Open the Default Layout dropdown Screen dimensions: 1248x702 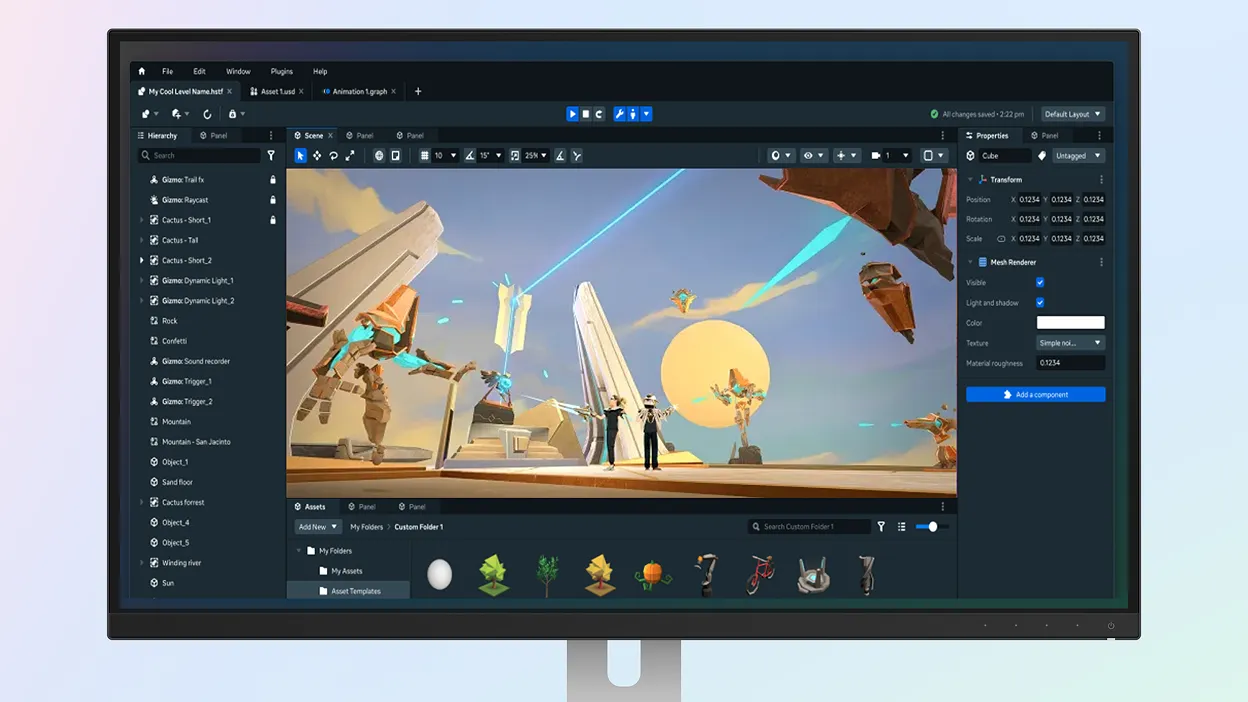1071,114
